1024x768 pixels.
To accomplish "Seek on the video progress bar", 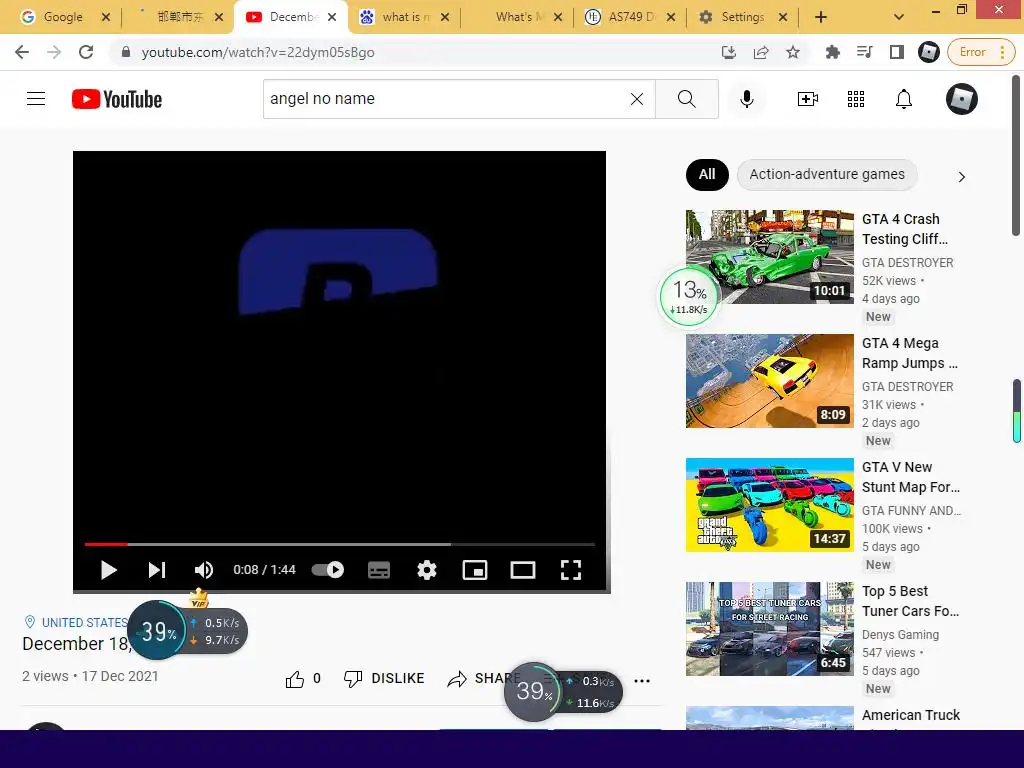I will click(x=340, y=544).
